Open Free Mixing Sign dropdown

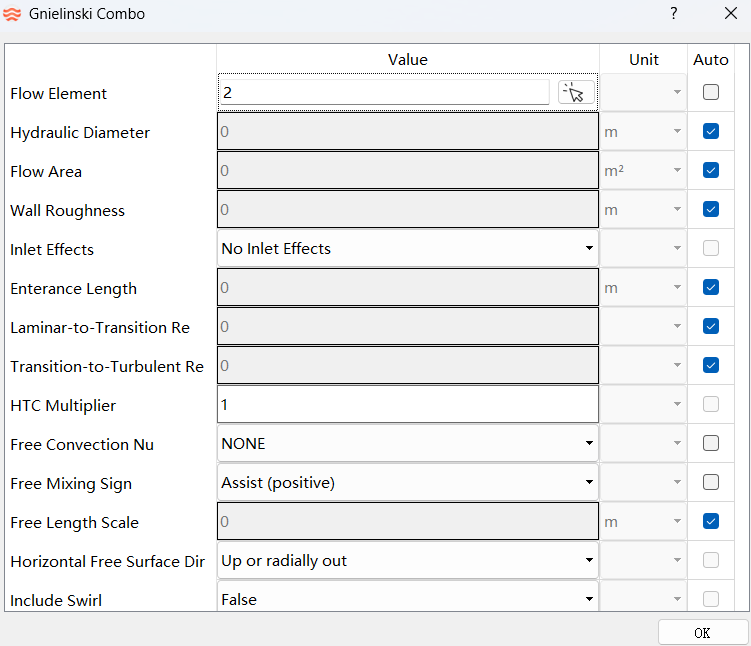408,483
